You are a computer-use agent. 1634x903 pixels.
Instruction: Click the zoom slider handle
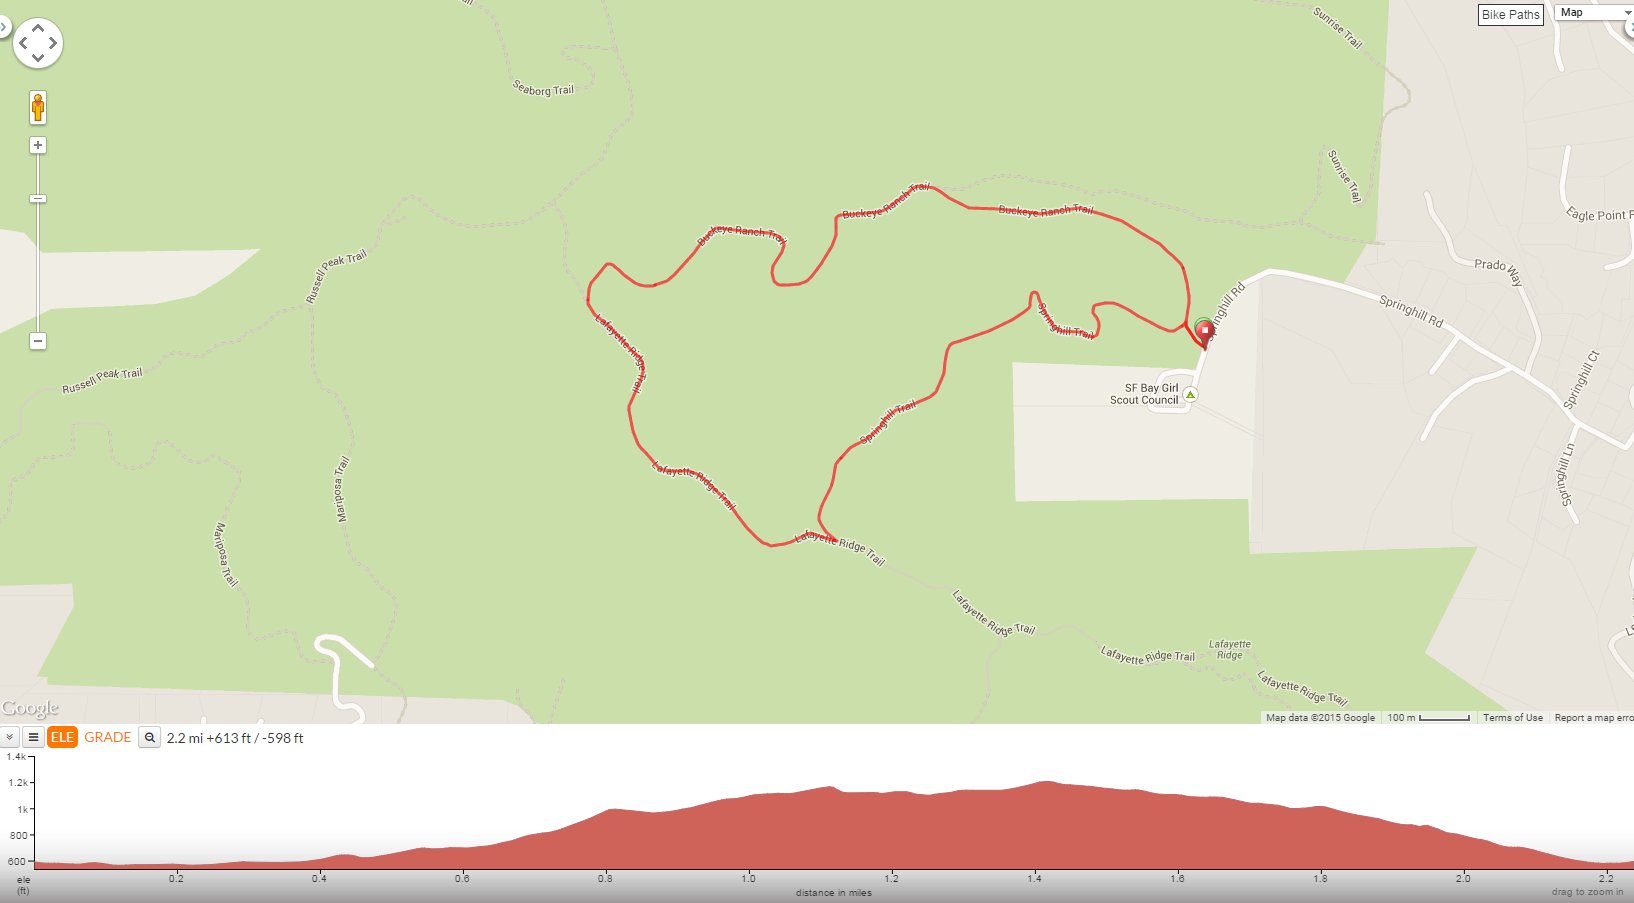coord(38,199)
